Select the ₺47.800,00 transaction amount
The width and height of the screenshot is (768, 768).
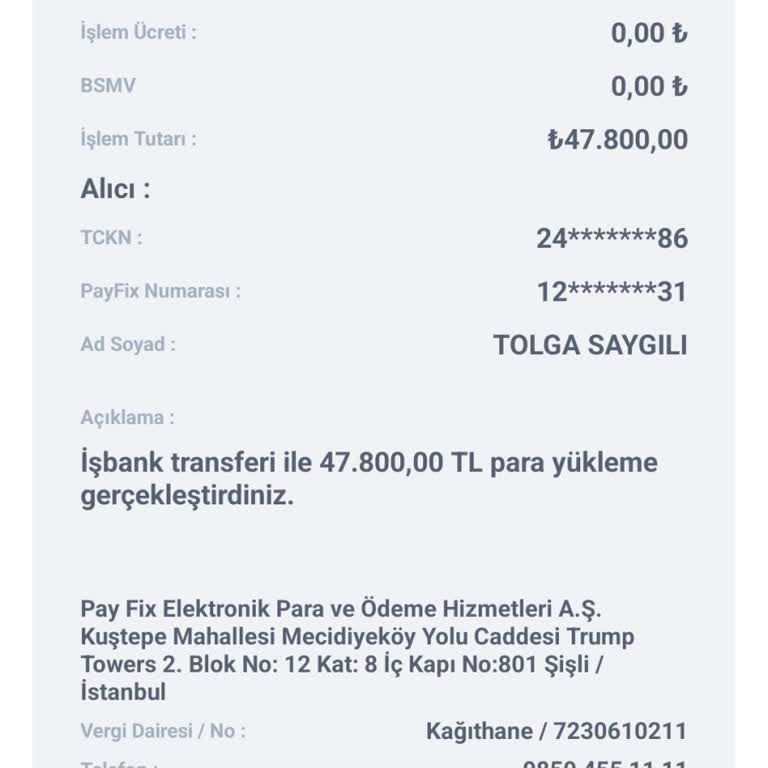click(617, 140)
